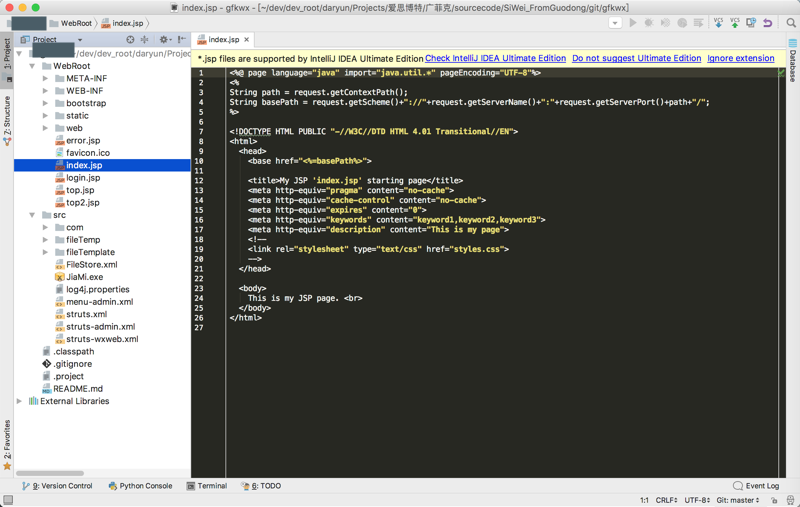
Task: Click WebRoot breadcrumb in navigation bar
Action: coord(70,23)
